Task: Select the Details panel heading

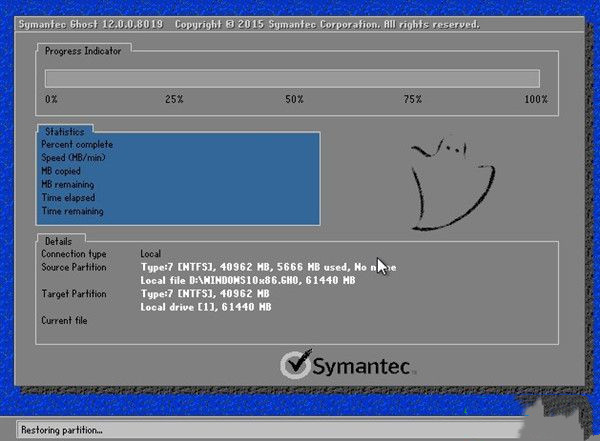Action: (x=58, y=241)
